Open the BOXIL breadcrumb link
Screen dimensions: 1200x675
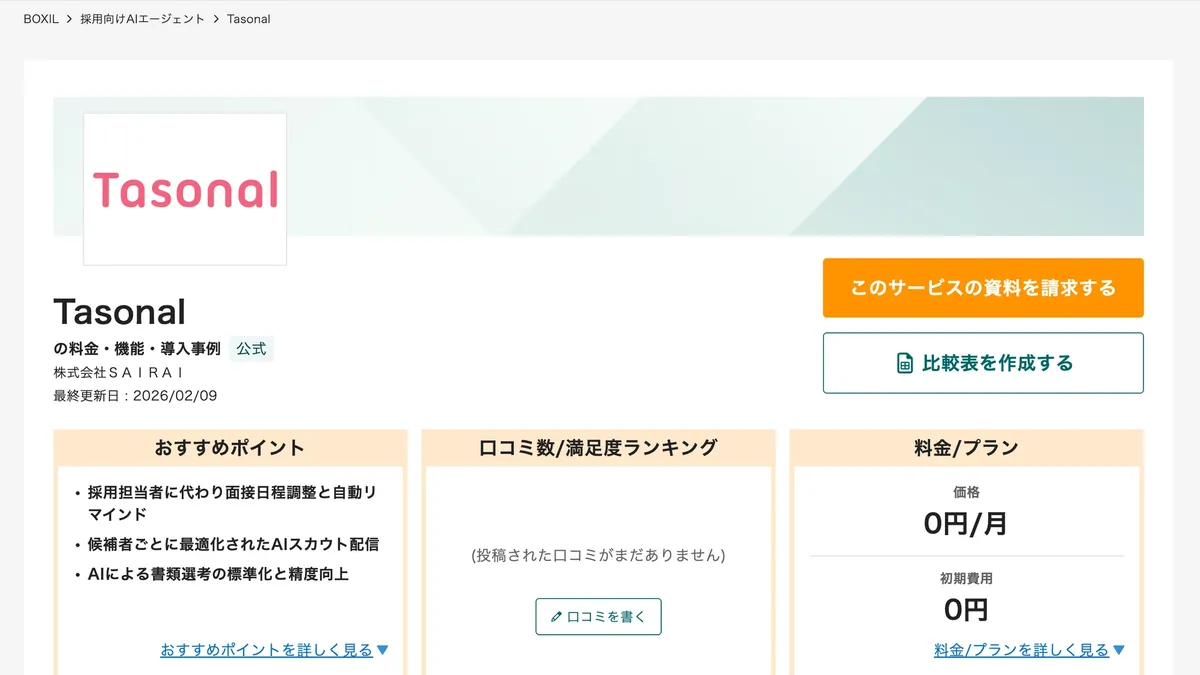click(x=39, y=18)
